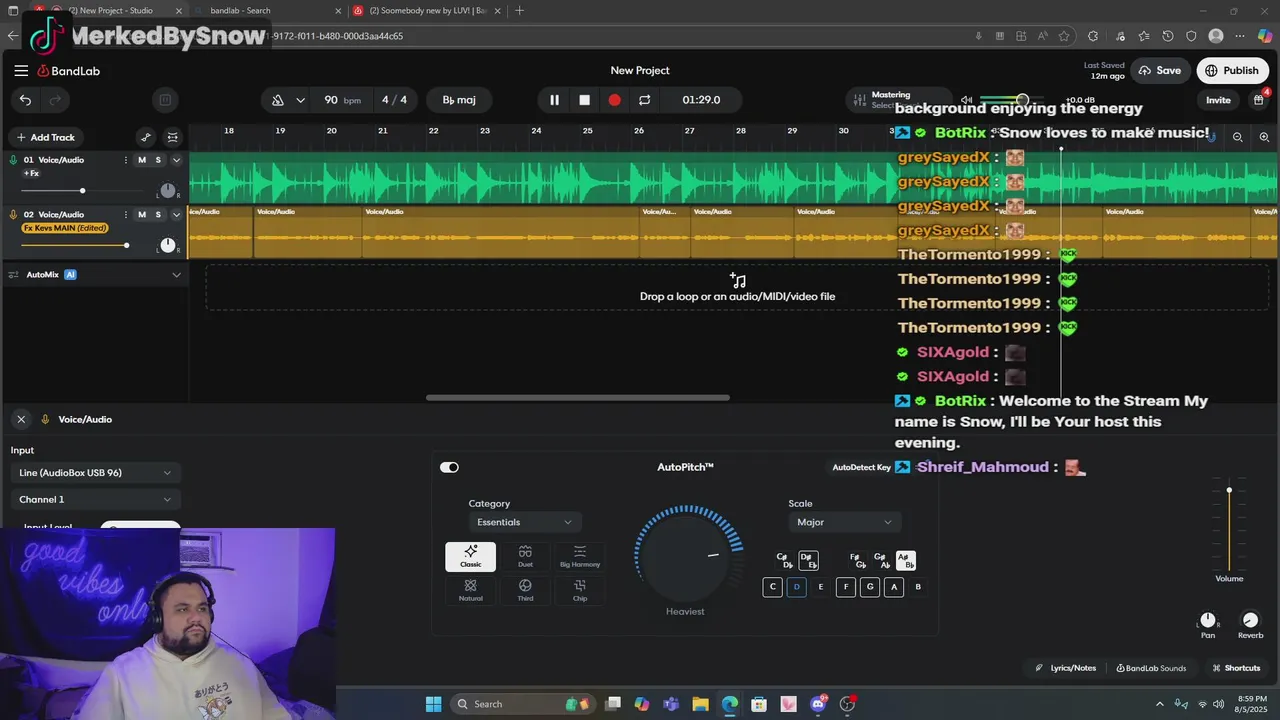The height and width of the screenshot is (720, 1280).
Task: Click the +Fx button on track 01
Action: (x=31, y=174)
